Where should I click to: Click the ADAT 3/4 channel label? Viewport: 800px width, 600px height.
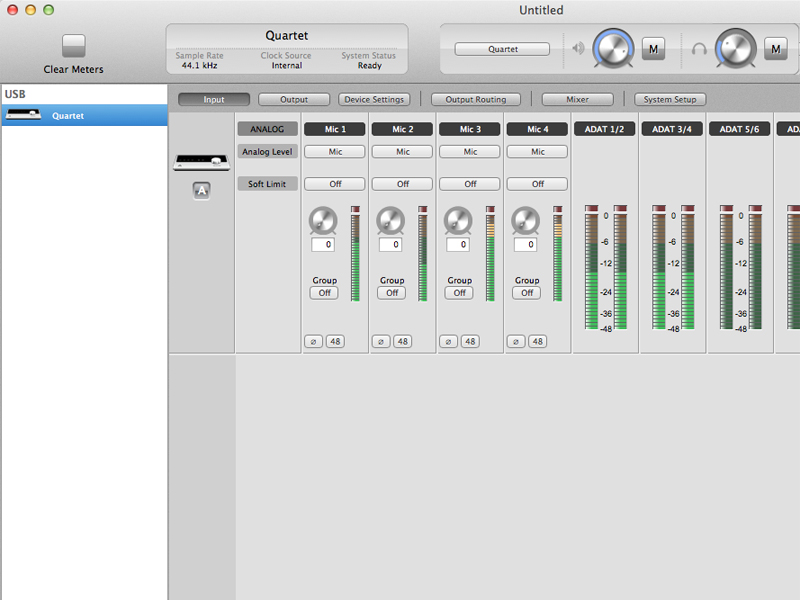(x=672, y=129)
